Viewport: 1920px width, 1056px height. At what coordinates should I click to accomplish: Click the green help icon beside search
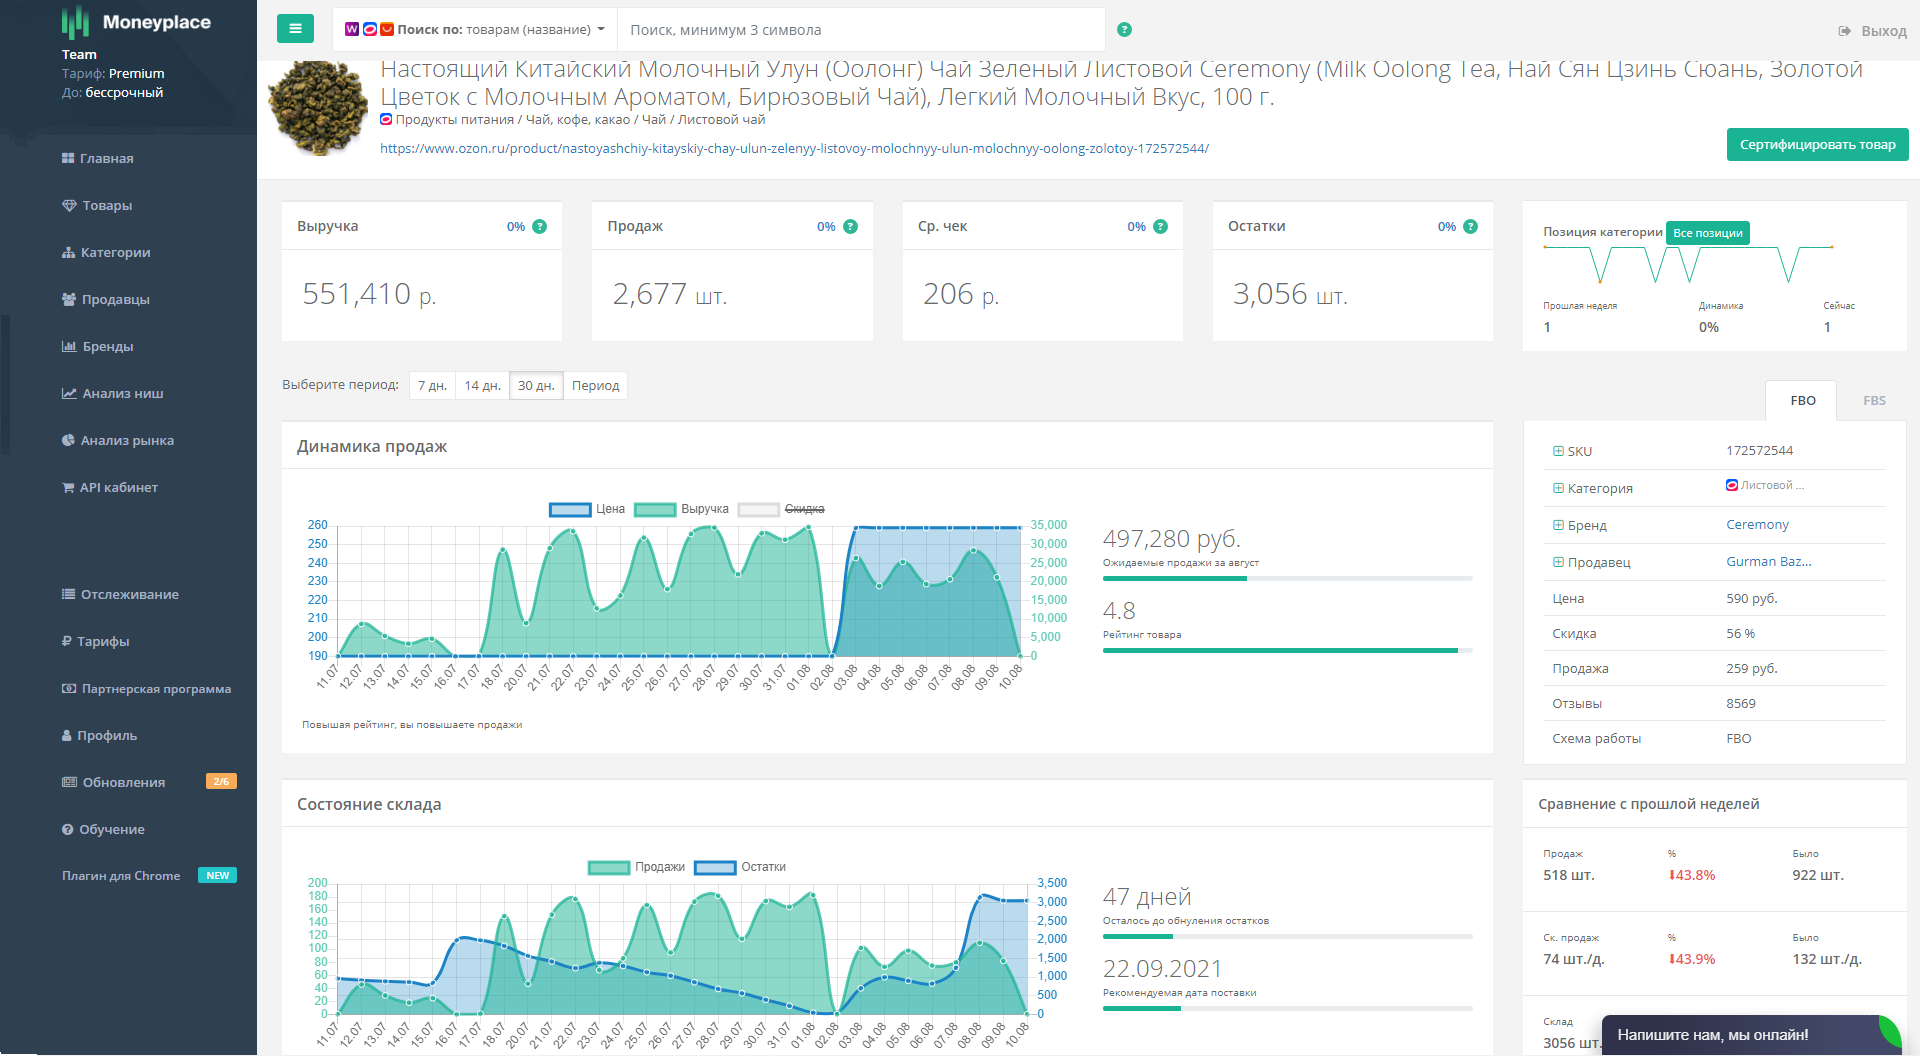pos(1124,30)
